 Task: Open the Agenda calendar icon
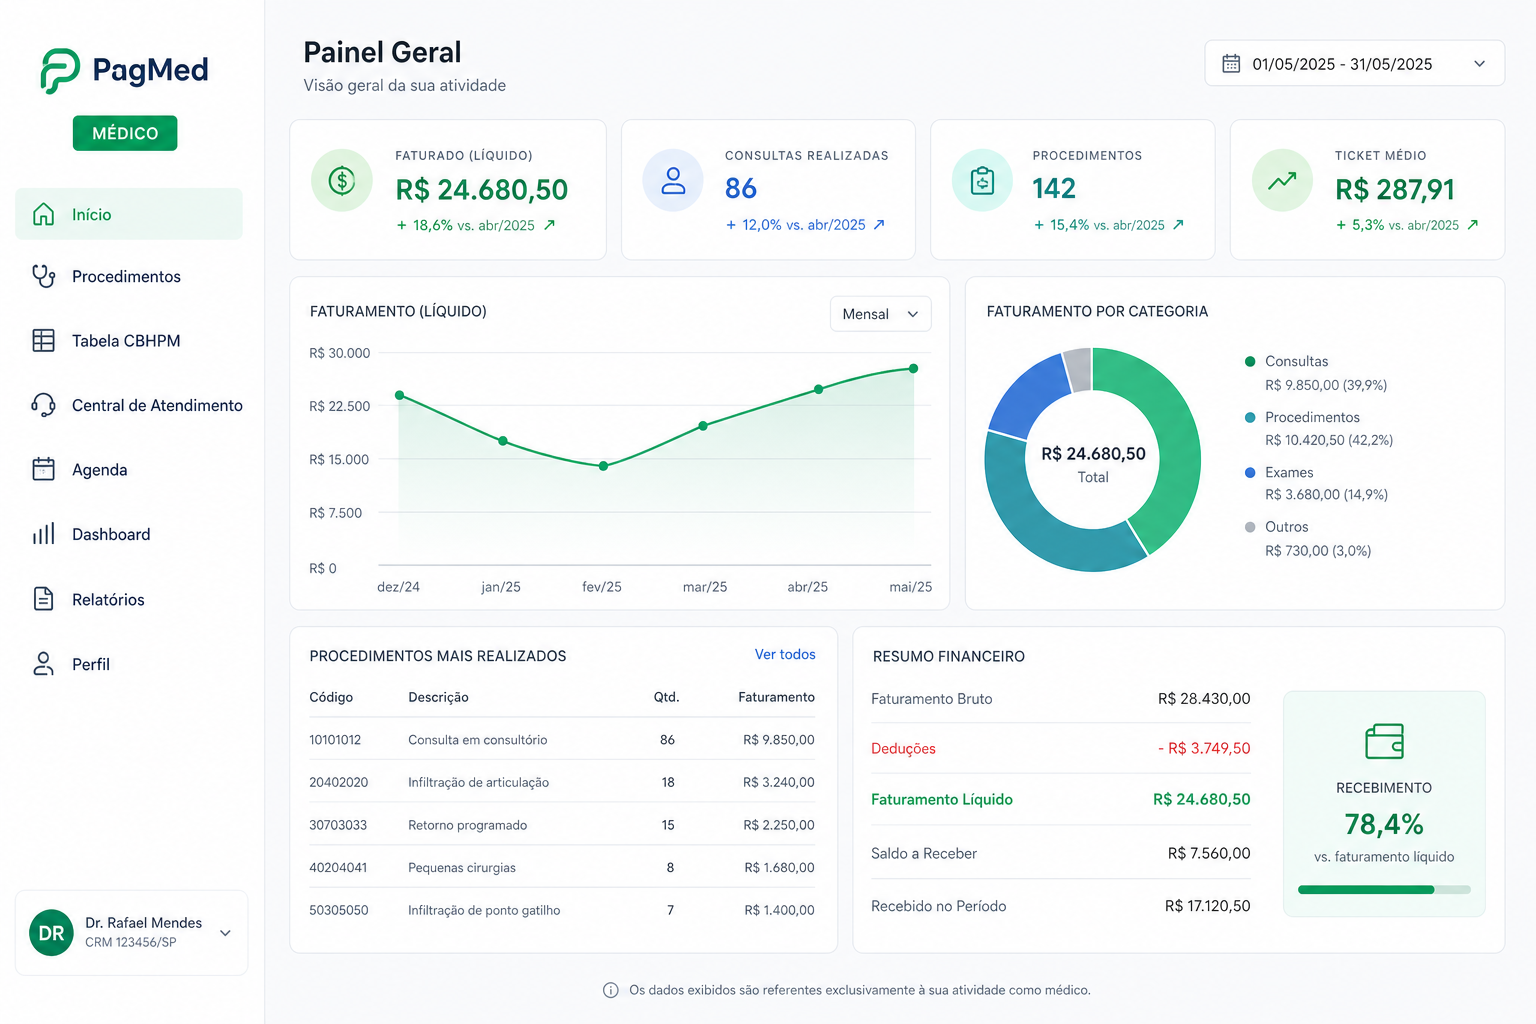coord(43,469)
